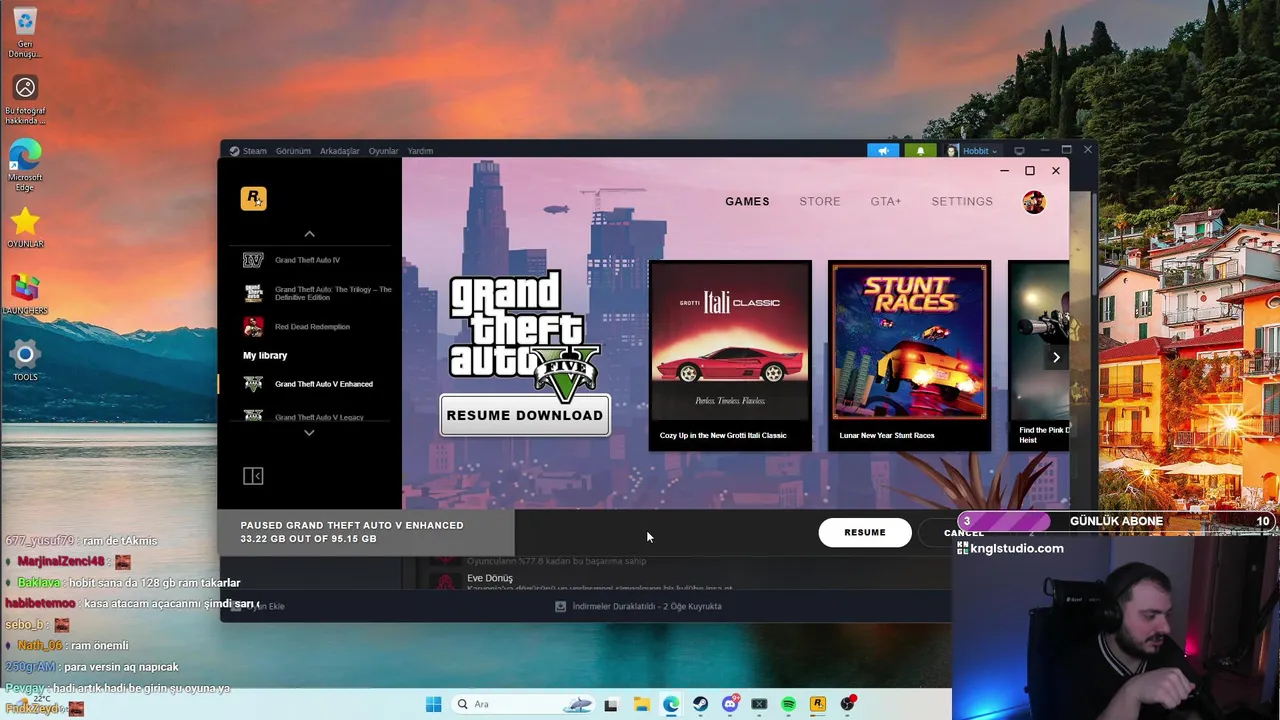Cancel the paused GTA V download
The height and width of the screenshot is (720, 1280).
click(964, 533)
